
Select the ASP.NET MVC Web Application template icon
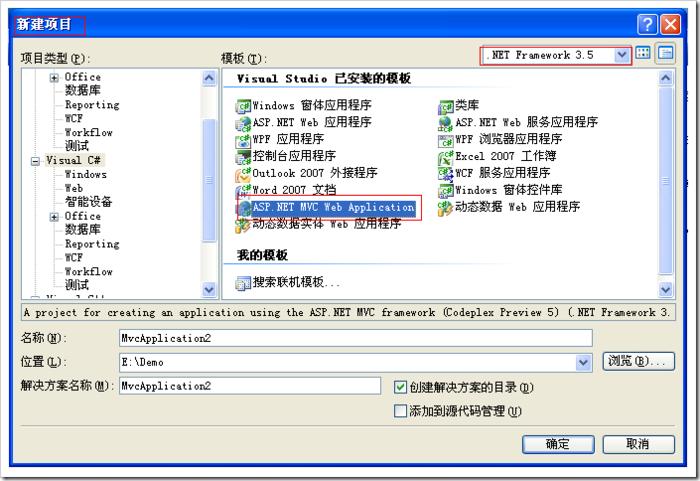(245, 208)
